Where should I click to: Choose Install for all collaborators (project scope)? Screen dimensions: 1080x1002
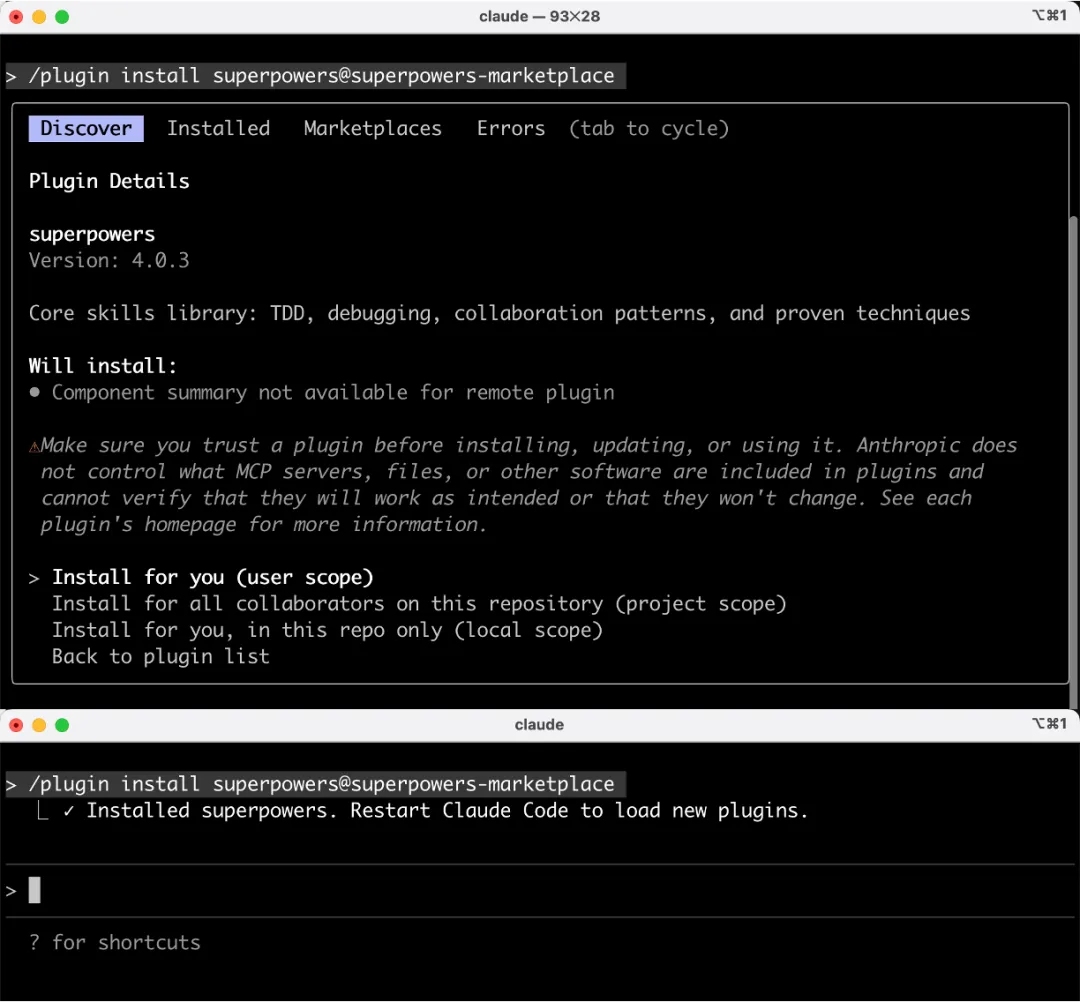click(x=419, y=604)
